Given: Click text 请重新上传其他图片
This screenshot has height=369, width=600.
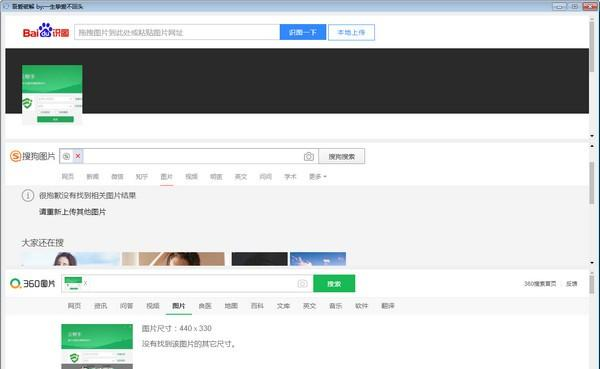Looking at the screenshot, I should point(72,212).
